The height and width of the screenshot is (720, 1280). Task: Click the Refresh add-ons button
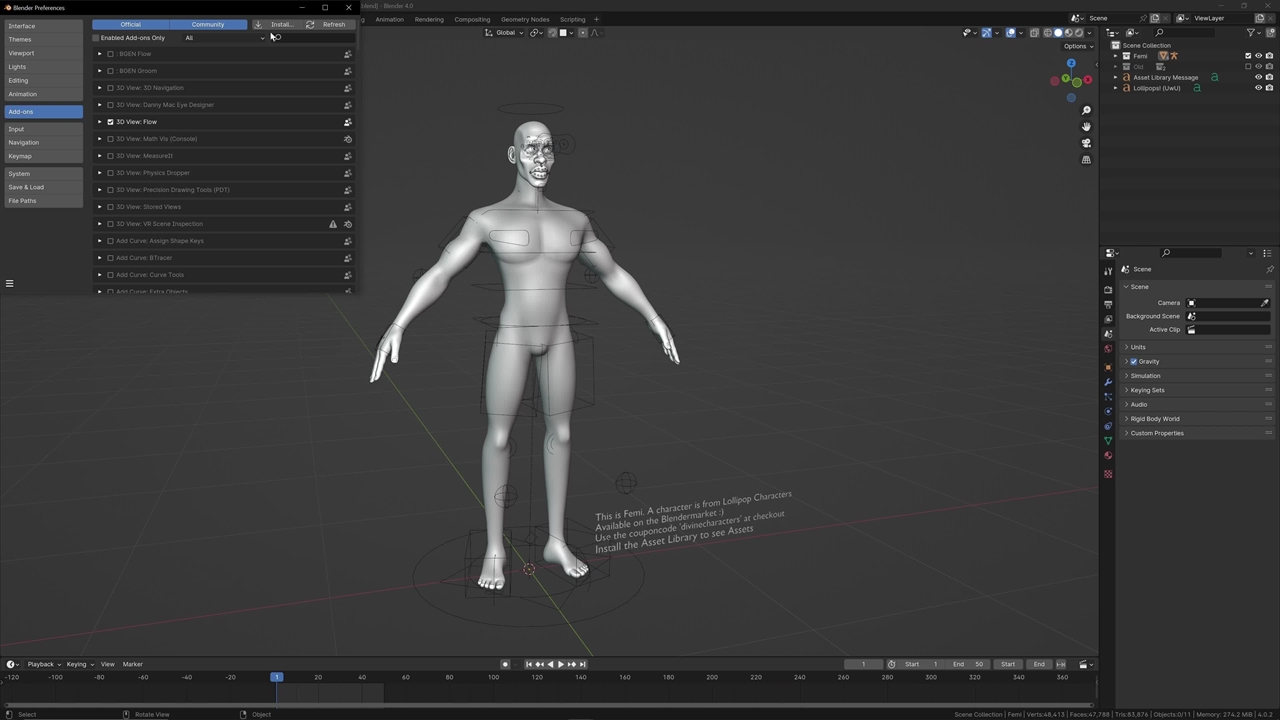coord(327,24)
